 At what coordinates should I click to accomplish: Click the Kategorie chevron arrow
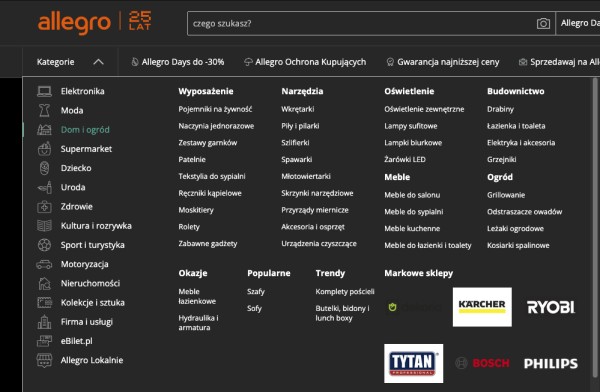click(x=98, y=62)
